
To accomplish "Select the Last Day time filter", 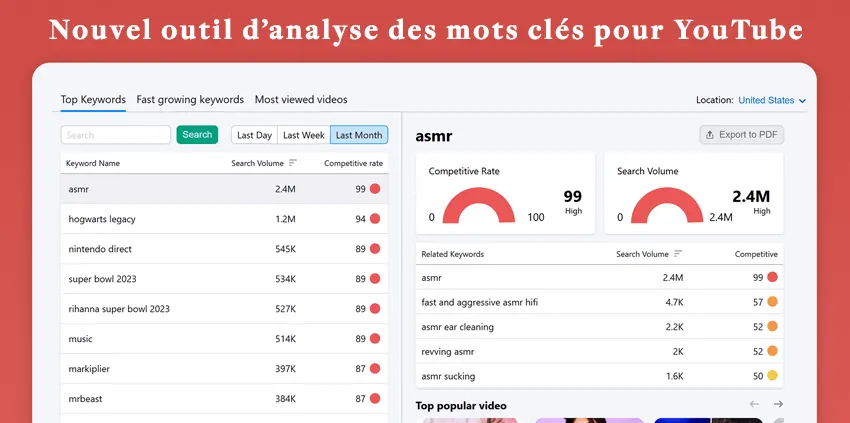I will (254, 135).
